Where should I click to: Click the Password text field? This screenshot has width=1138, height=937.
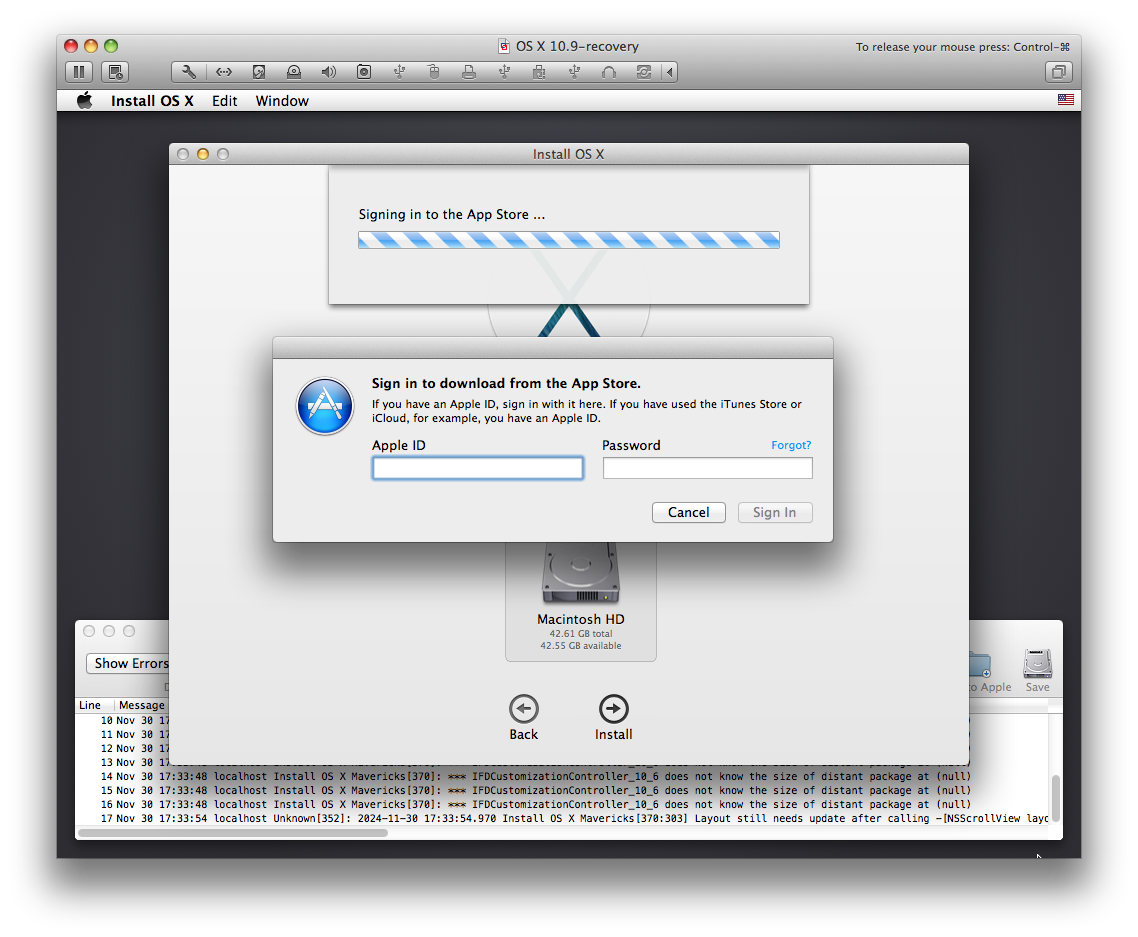[708, 468]
